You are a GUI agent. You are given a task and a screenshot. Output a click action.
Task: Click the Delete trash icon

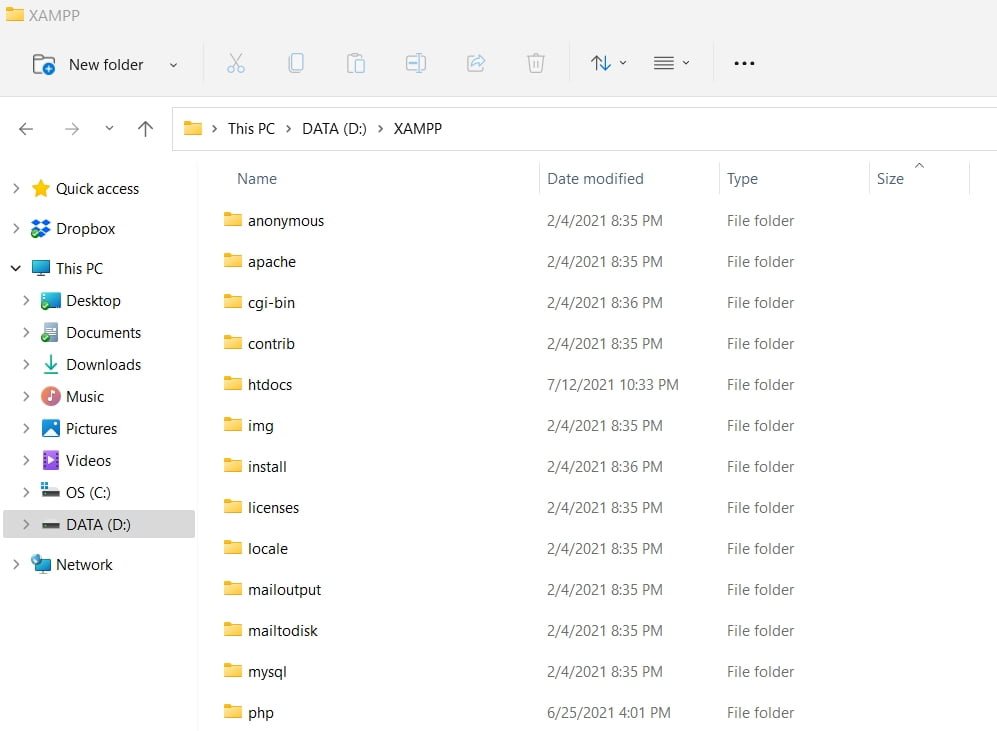(x=535, y=64)
